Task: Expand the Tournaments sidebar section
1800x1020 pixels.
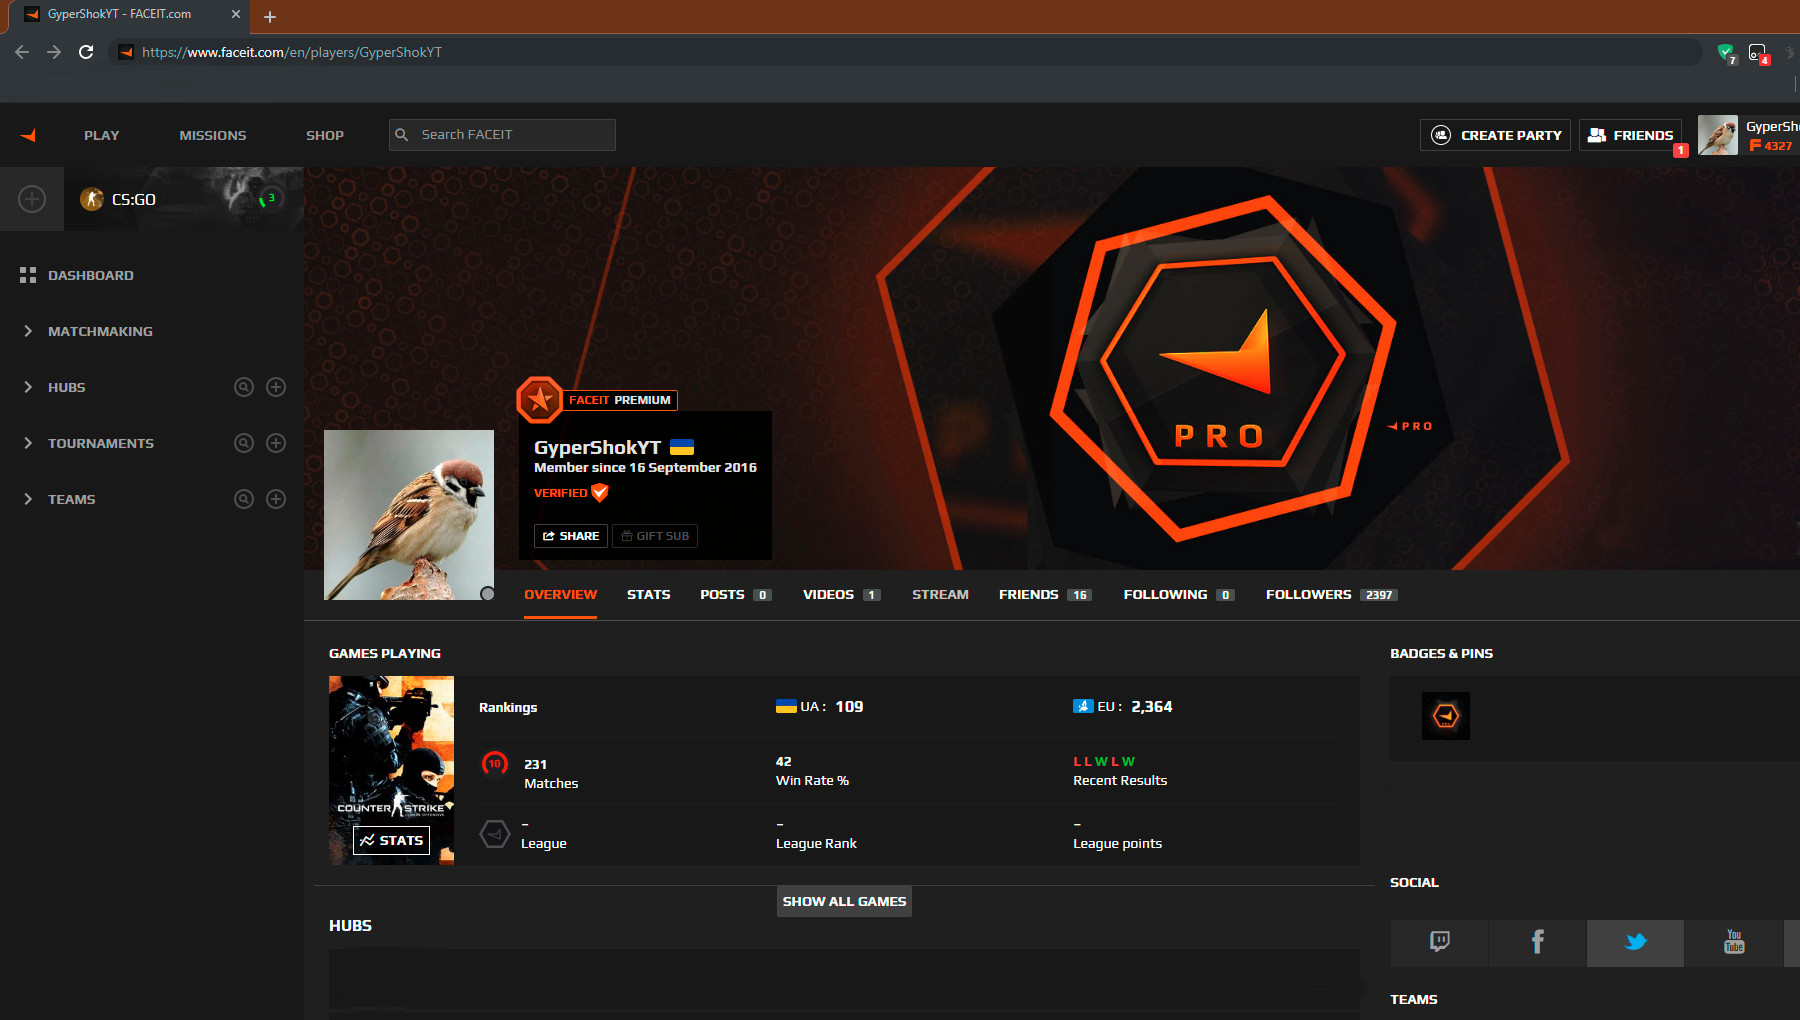Action: pos(101,443)
